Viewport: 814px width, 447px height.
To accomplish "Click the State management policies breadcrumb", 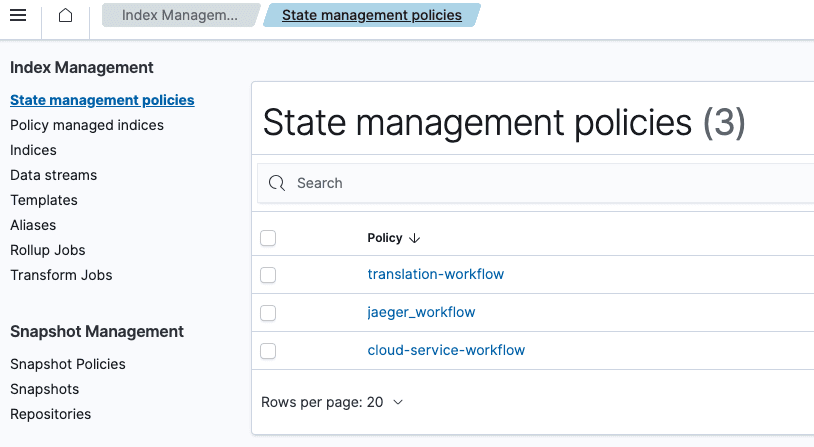I will 371,16.
